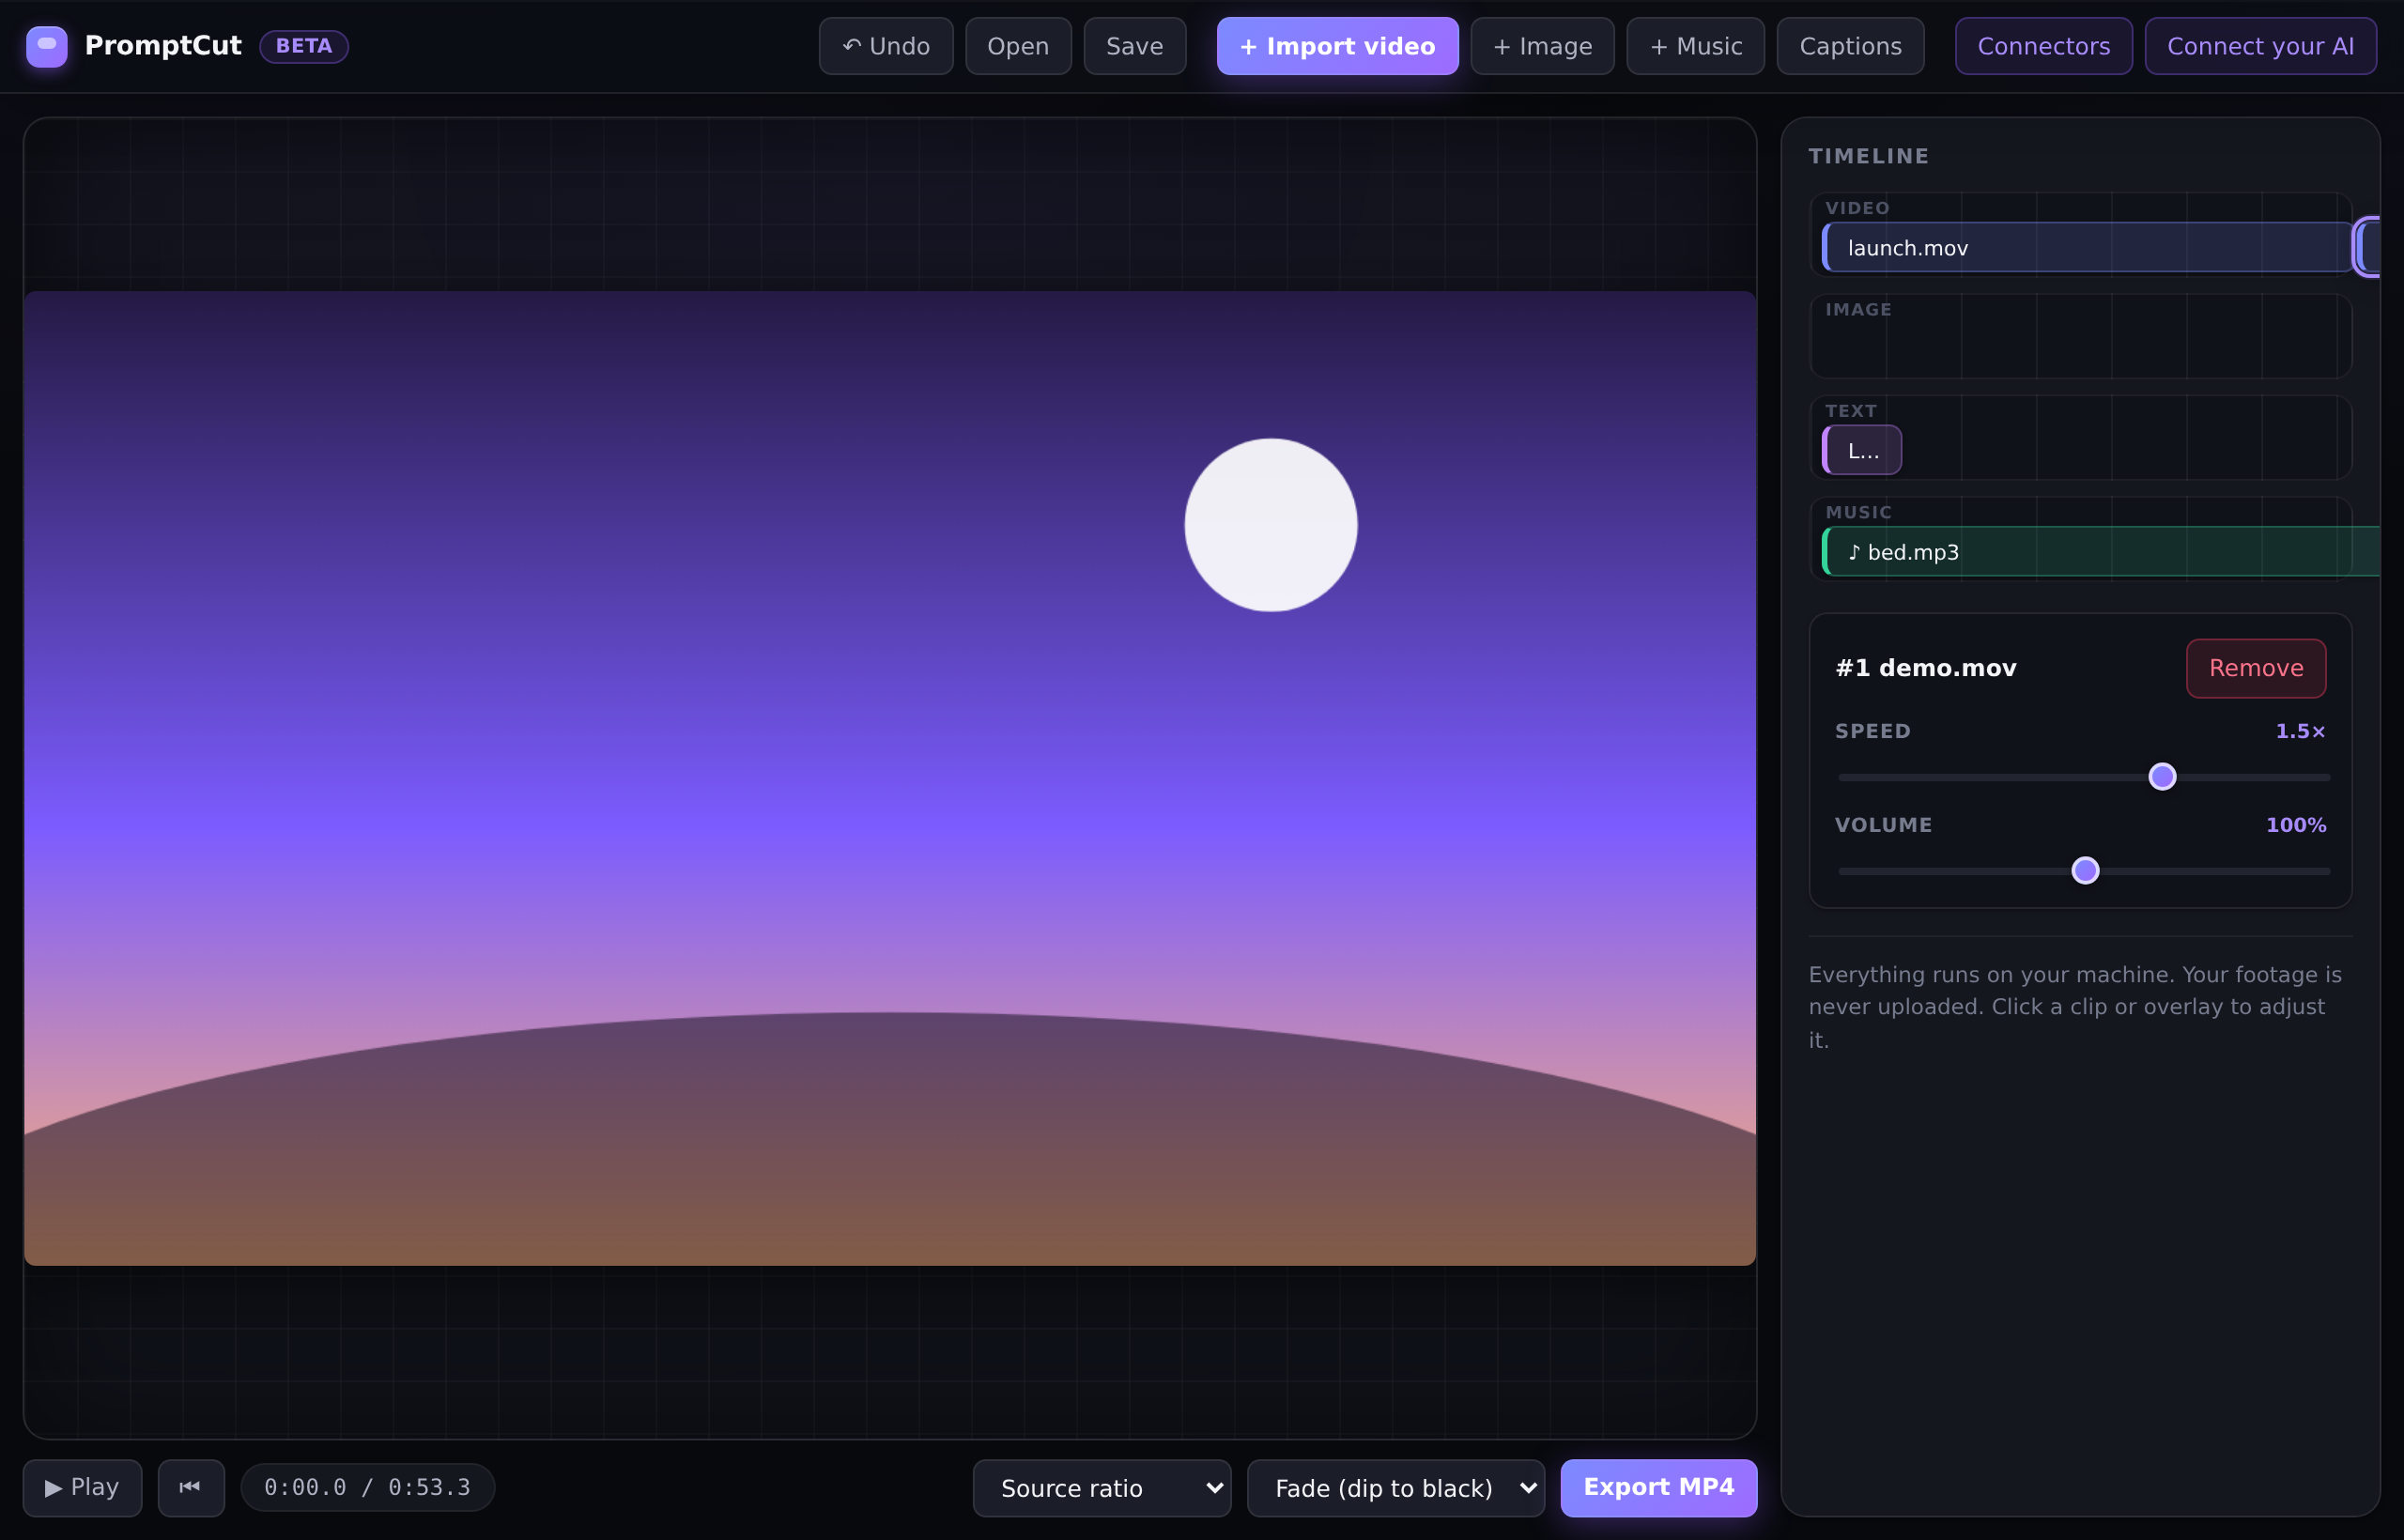Select the second video clip at the track's edge

pos(2368,247)
